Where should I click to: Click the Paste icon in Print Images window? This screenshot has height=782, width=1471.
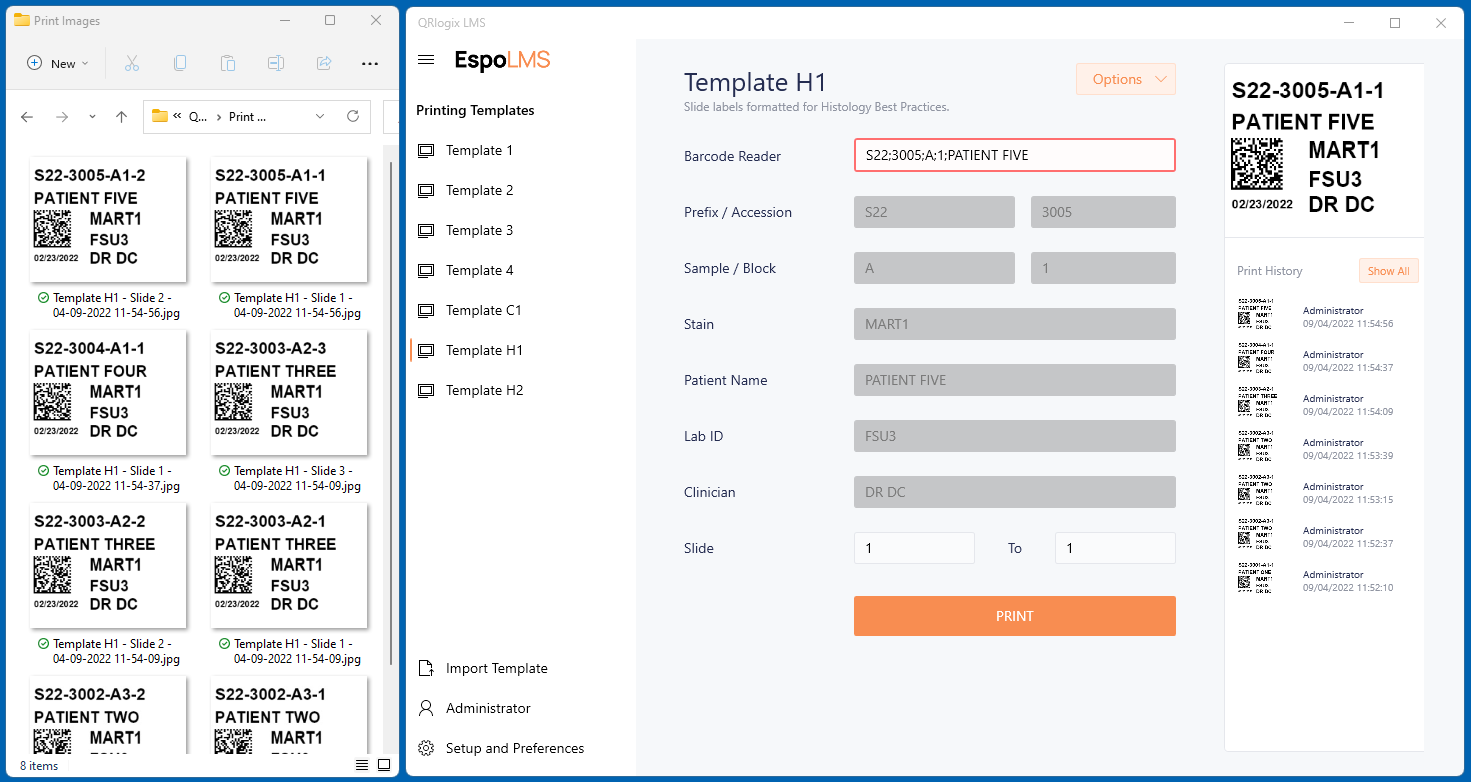click(228, 63)
